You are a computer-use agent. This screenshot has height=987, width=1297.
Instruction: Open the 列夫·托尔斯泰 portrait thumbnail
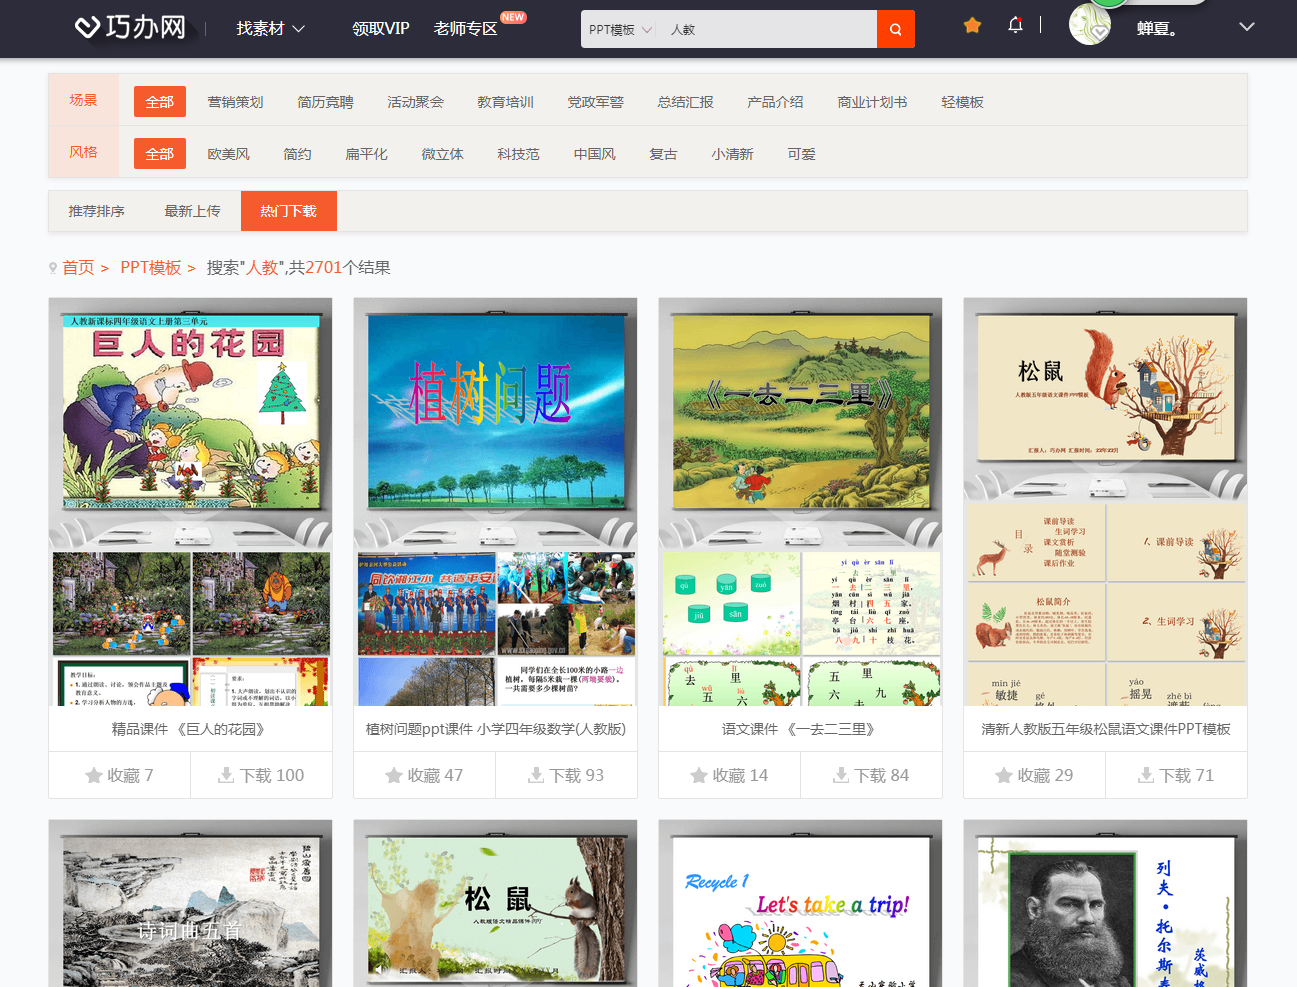tap(1105, 904)
